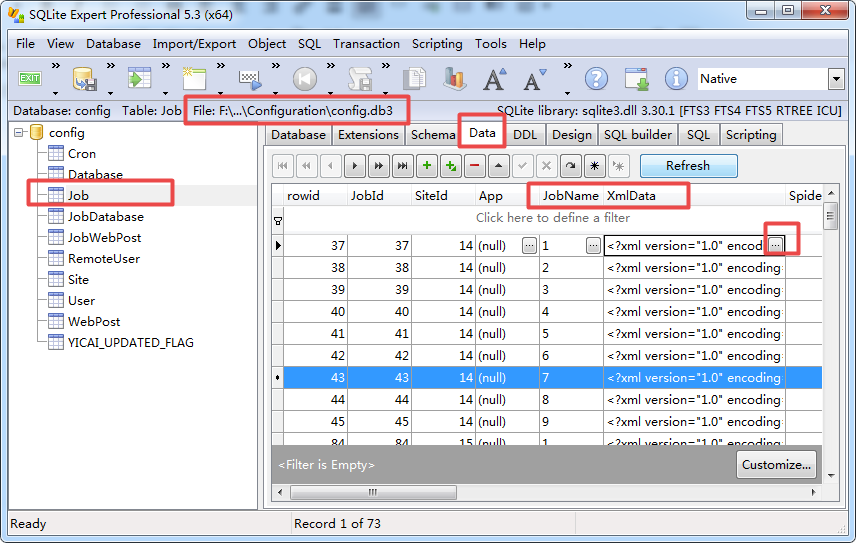Collapse the config database tree node
This screenshot has height=543, width=856.
[x=18, y=133]
